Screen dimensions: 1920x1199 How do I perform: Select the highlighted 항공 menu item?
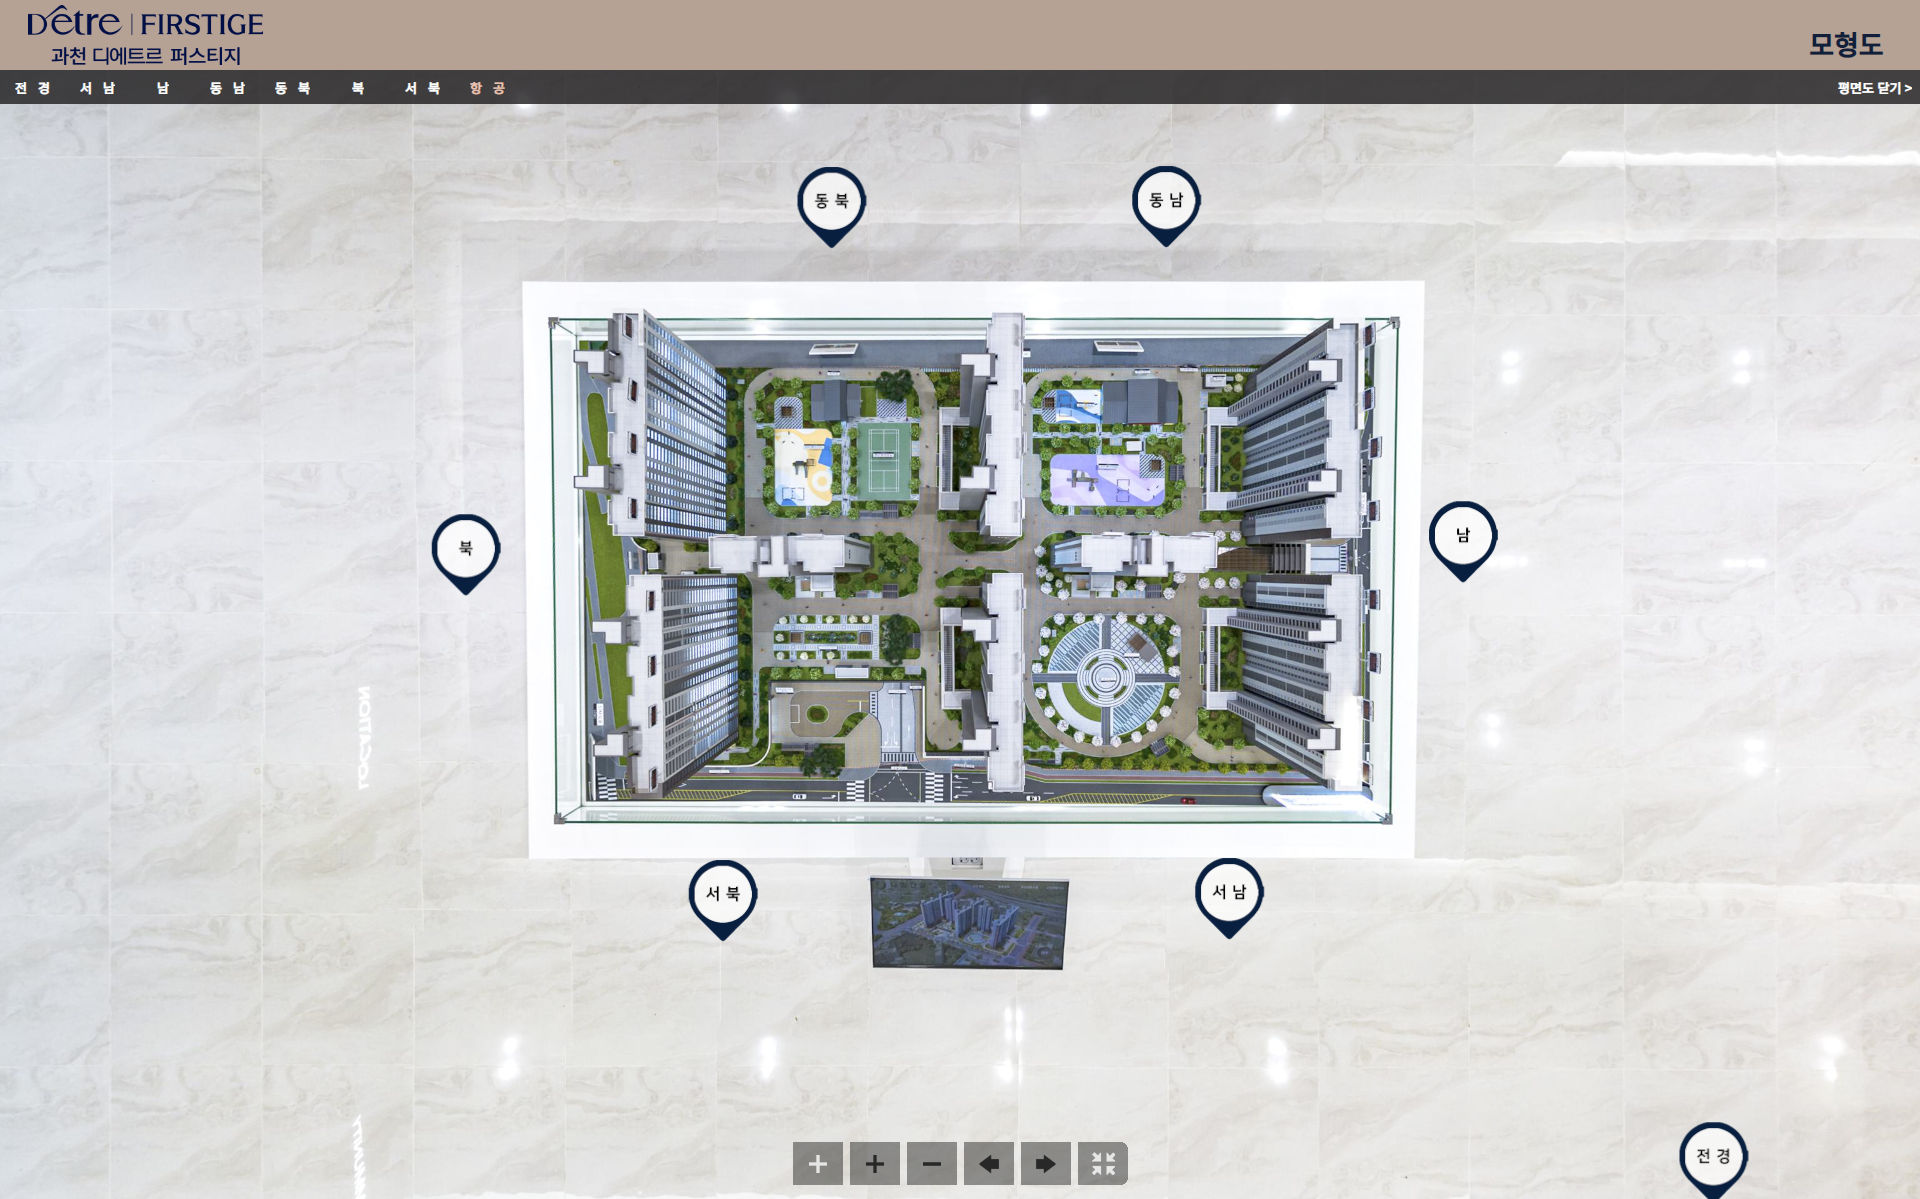[x=487, y=88]
